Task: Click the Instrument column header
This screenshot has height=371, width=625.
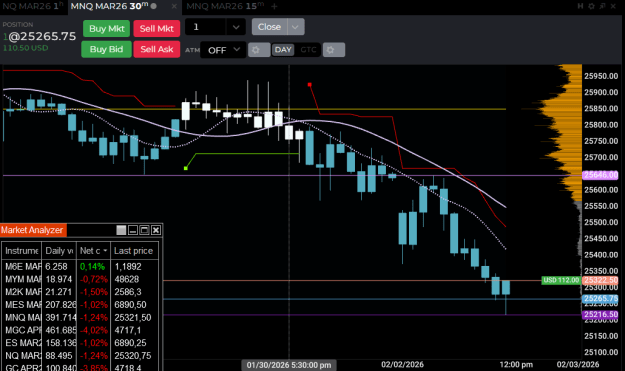Action: pyautogui.click(x=22, y=251)
